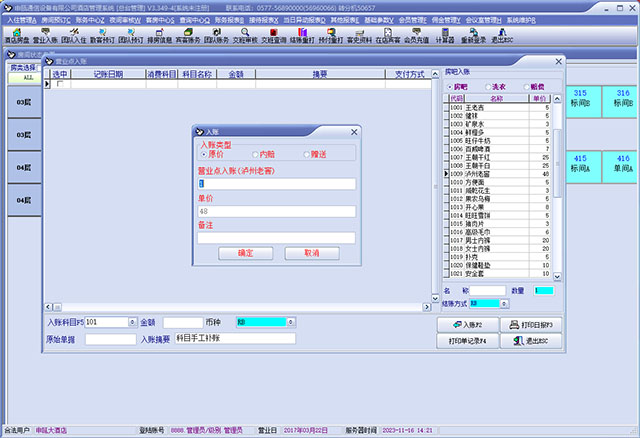This screenshot has width=640, height=438.
Task: Click the 取消 cancel button
Action: point(310,253)
